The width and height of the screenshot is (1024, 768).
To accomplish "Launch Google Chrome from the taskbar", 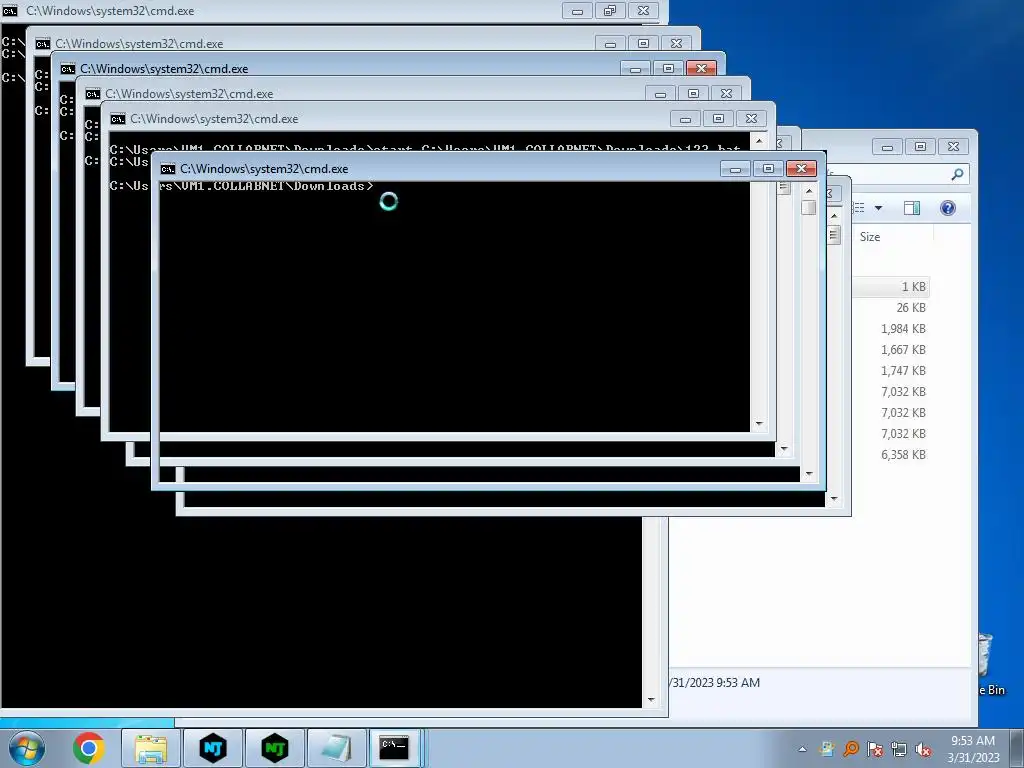I will (x=89, y=748).
